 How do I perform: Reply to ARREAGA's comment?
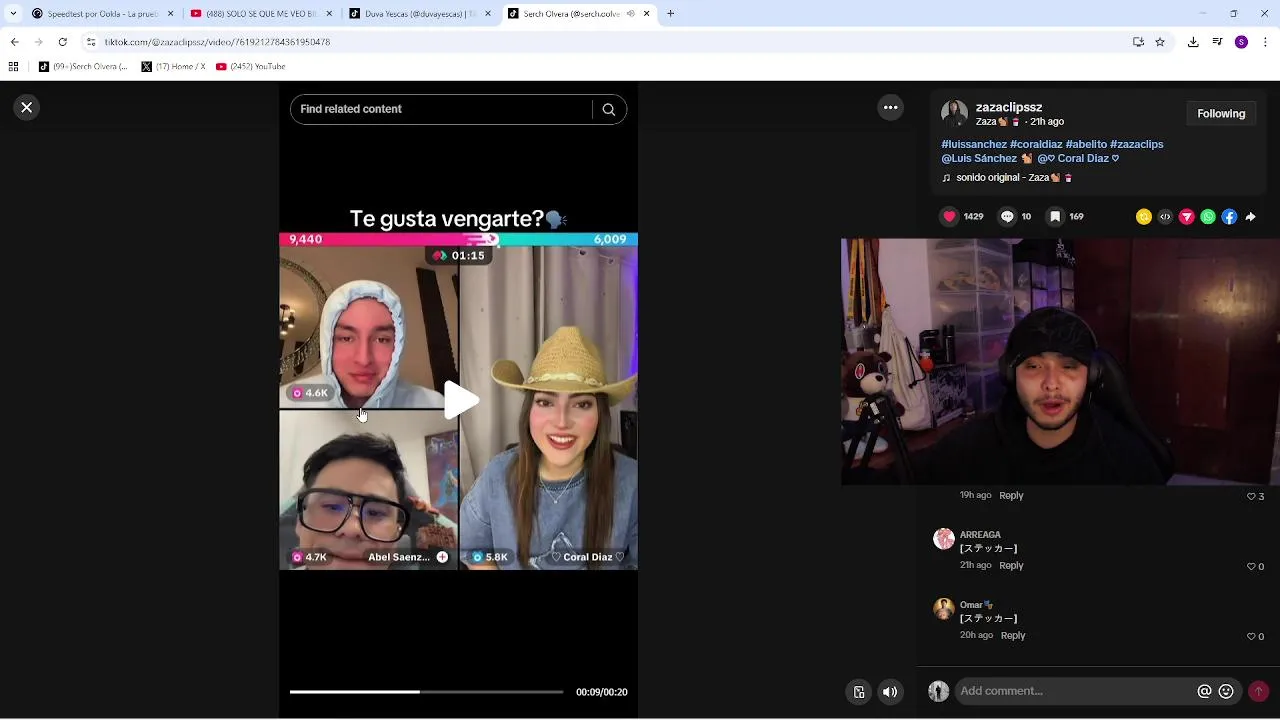point(1011,565)
